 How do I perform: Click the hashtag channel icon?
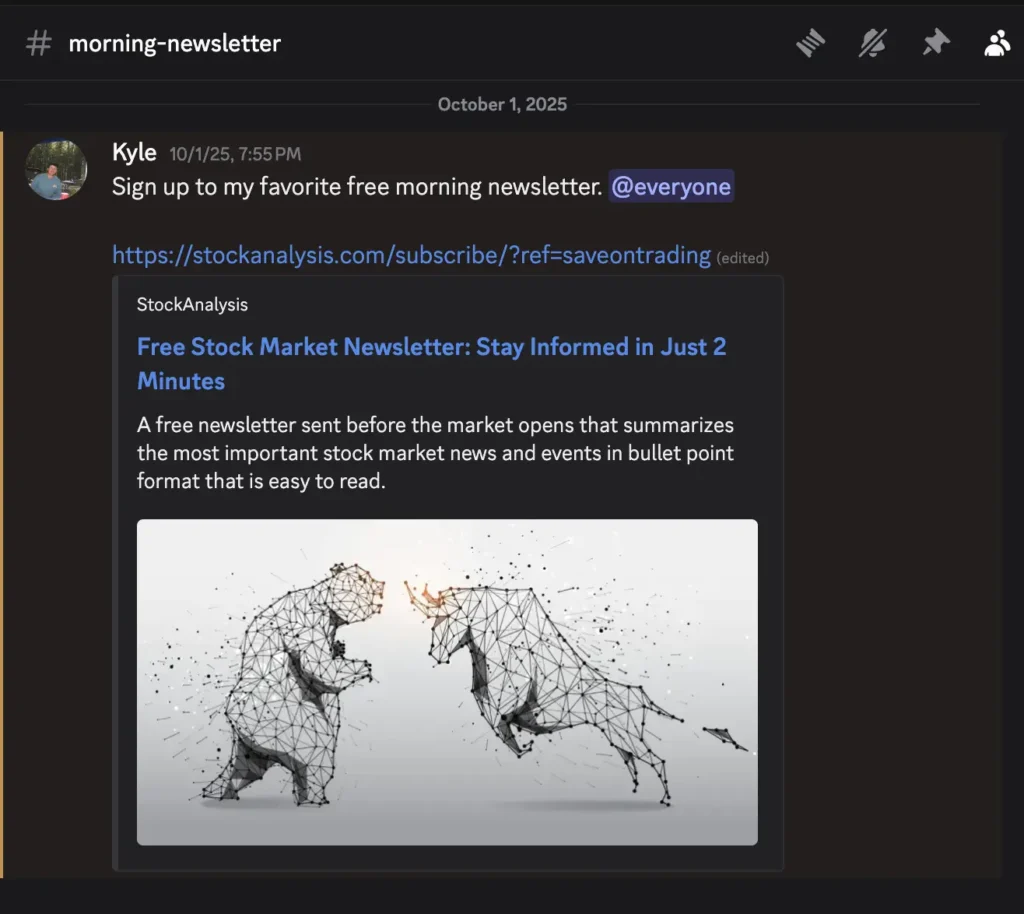pos(38,44)
